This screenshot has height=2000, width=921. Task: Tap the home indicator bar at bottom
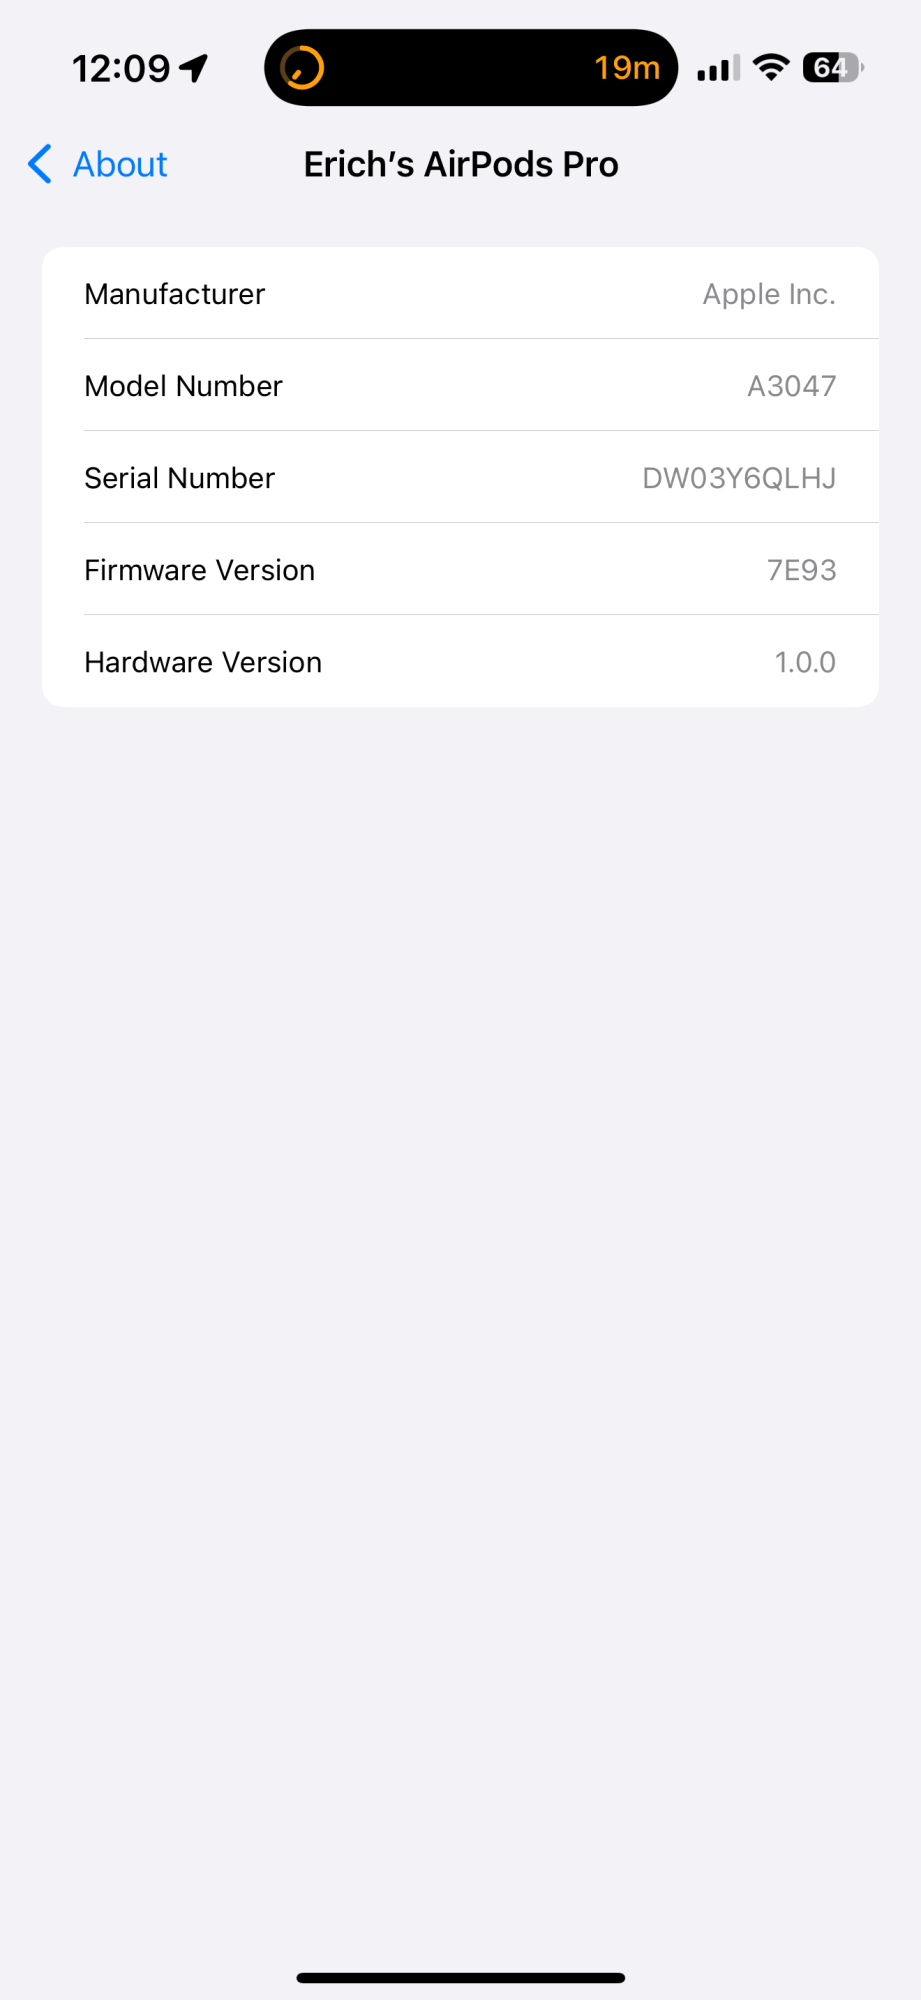coord(461,1978)
